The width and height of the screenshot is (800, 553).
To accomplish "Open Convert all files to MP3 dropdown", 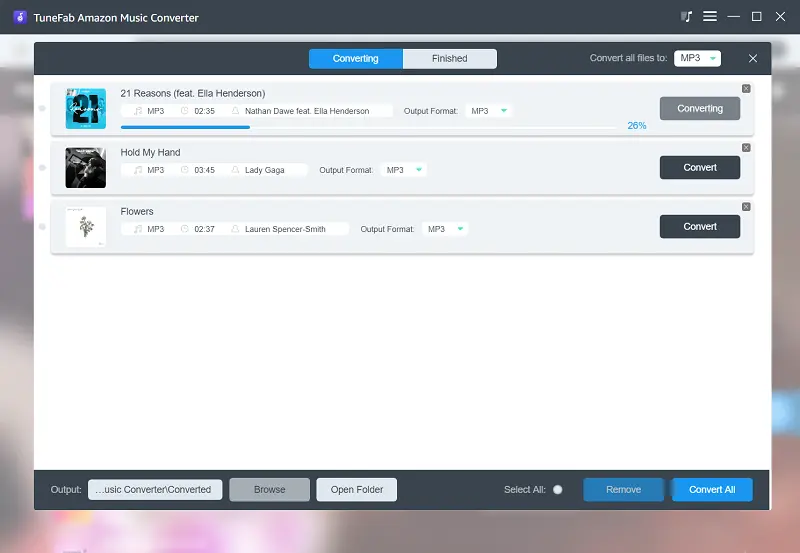I will (x=697, y=58).
